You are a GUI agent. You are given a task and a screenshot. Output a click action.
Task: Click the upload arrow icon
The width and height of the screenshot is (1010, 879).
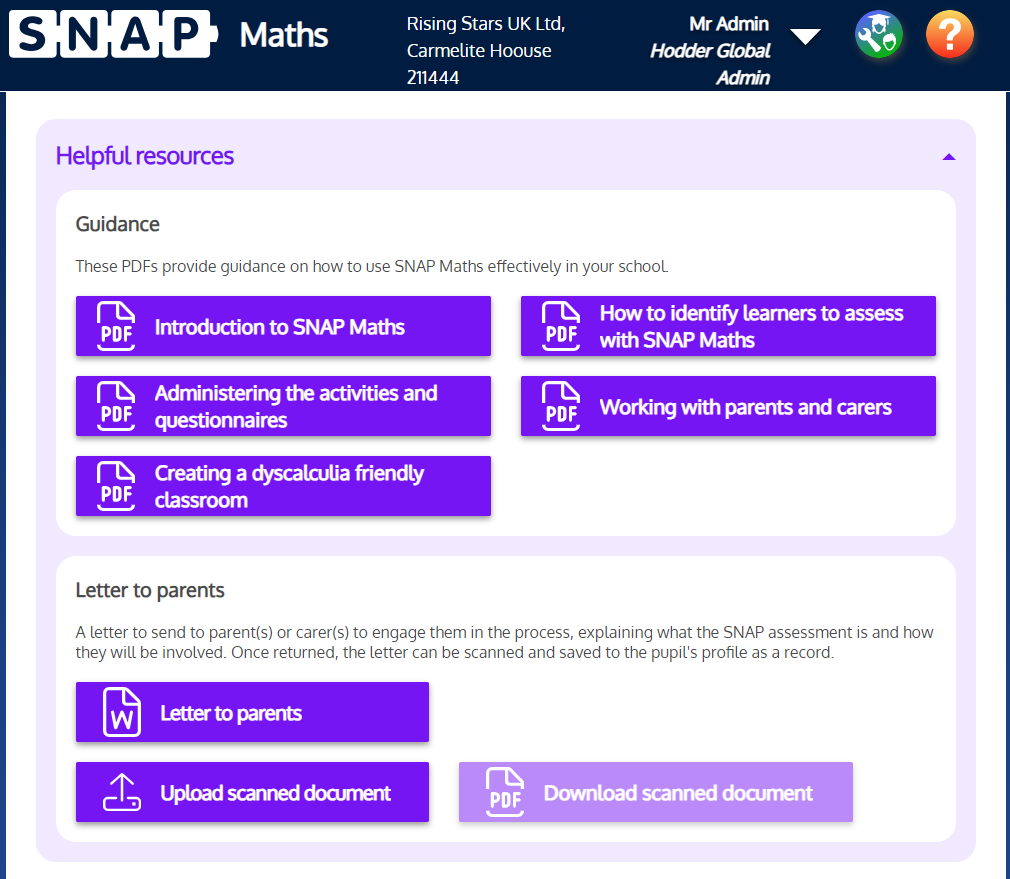point(122,793)
